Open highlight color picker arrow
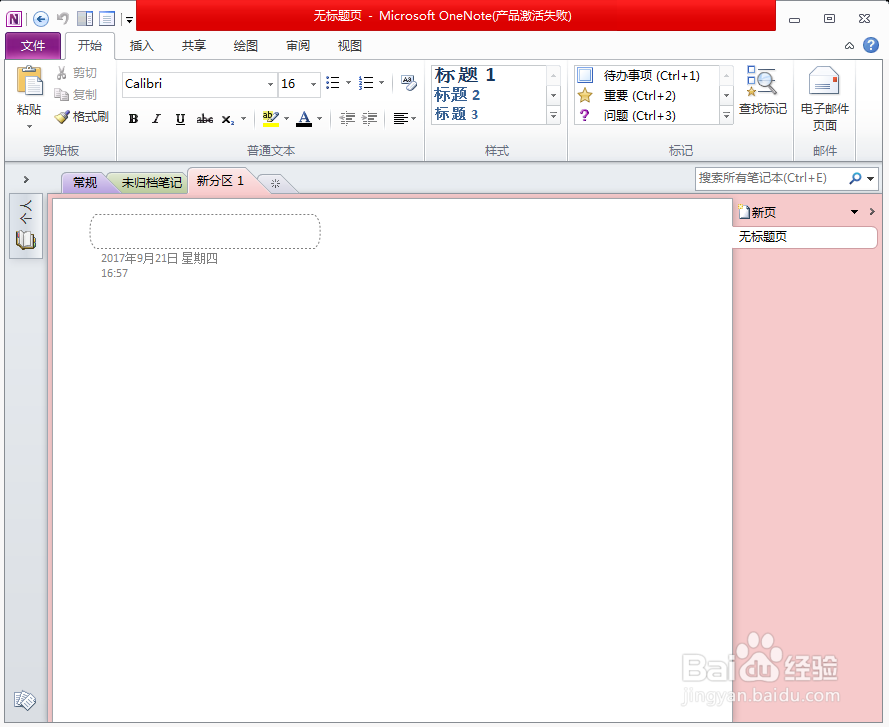 click(x=286, y=119)
